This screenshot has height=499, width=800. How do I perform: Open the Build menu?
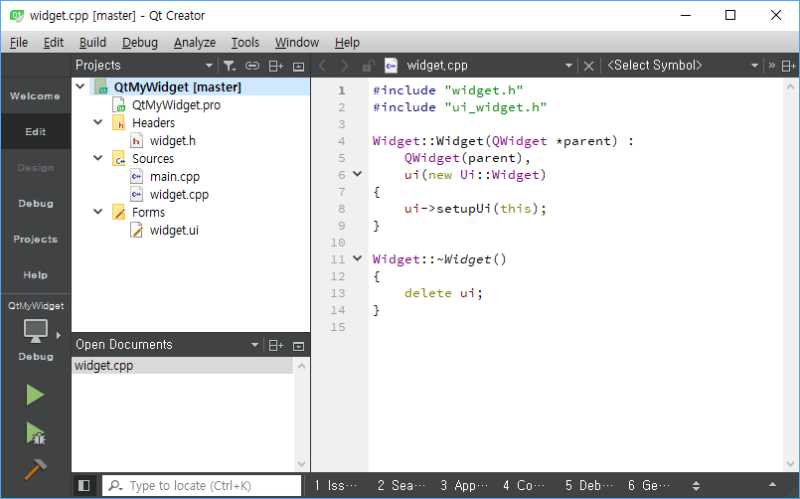[93, 42]
